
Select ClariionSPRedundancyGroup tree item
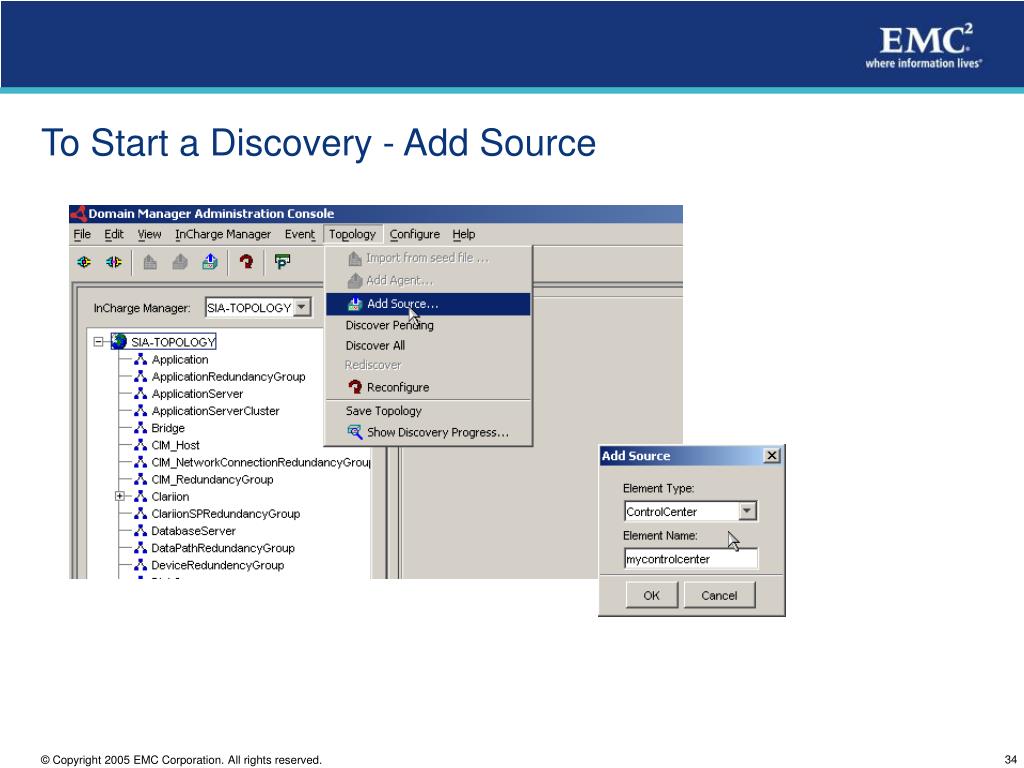point(226,513)
